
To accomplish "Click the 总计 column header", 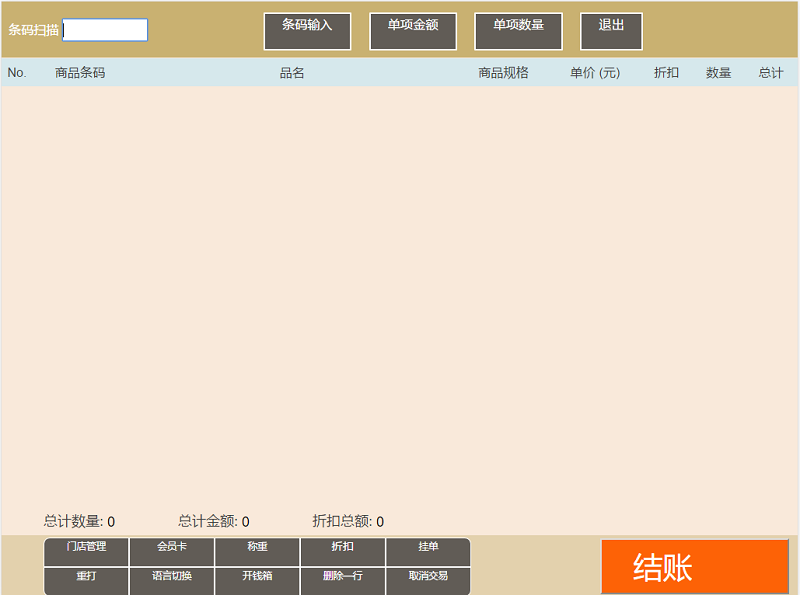I will 770,73.
